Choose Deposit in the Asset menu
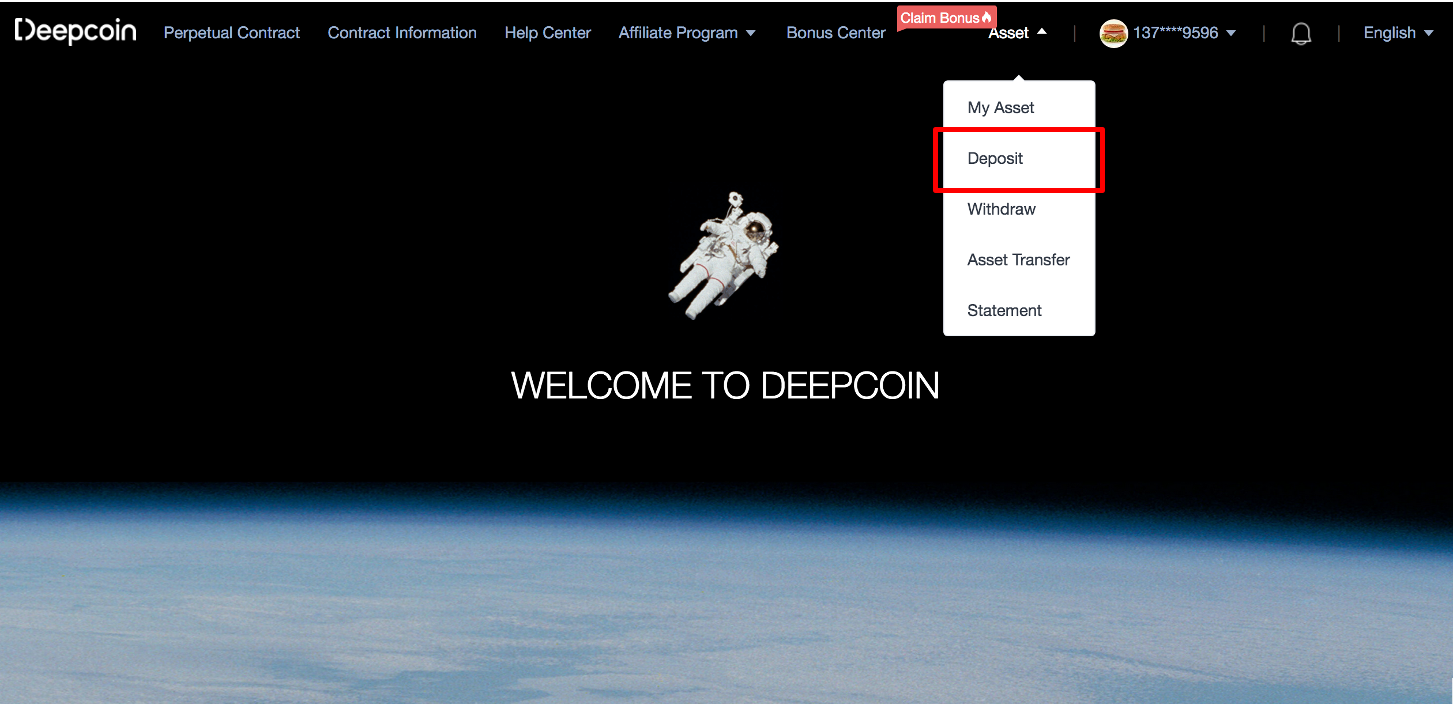 point(1019,159)
